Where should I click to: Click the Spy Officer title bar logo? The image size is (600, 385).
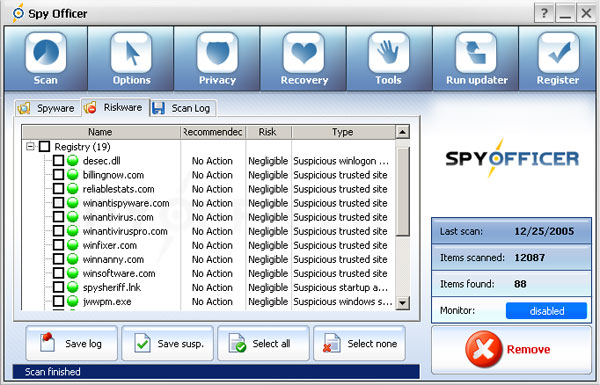pos(18,13)
